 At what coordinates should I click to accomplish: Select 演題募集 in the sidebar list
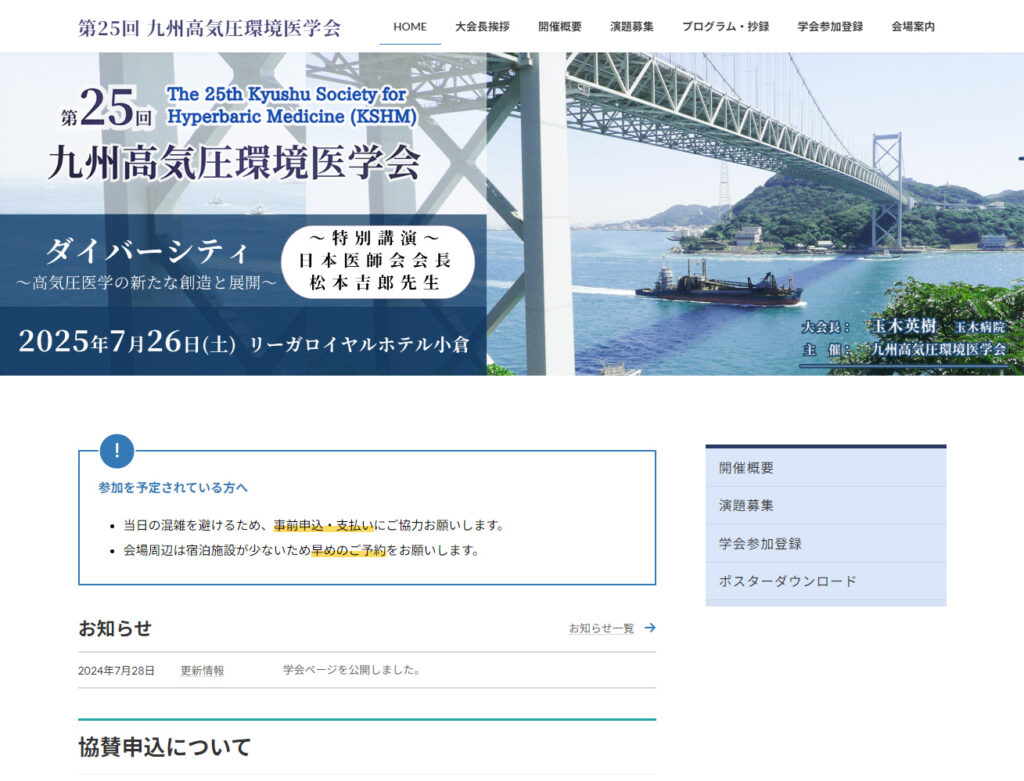746,506
